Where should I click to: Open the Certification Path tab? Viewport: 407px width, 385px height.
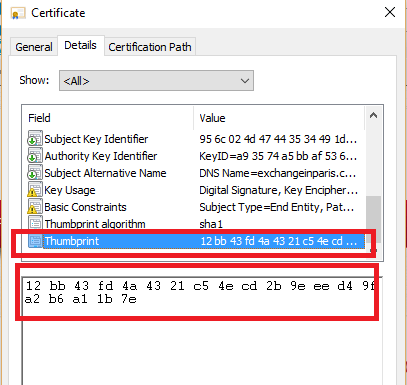pyautogui.click(x=150, y=47)
